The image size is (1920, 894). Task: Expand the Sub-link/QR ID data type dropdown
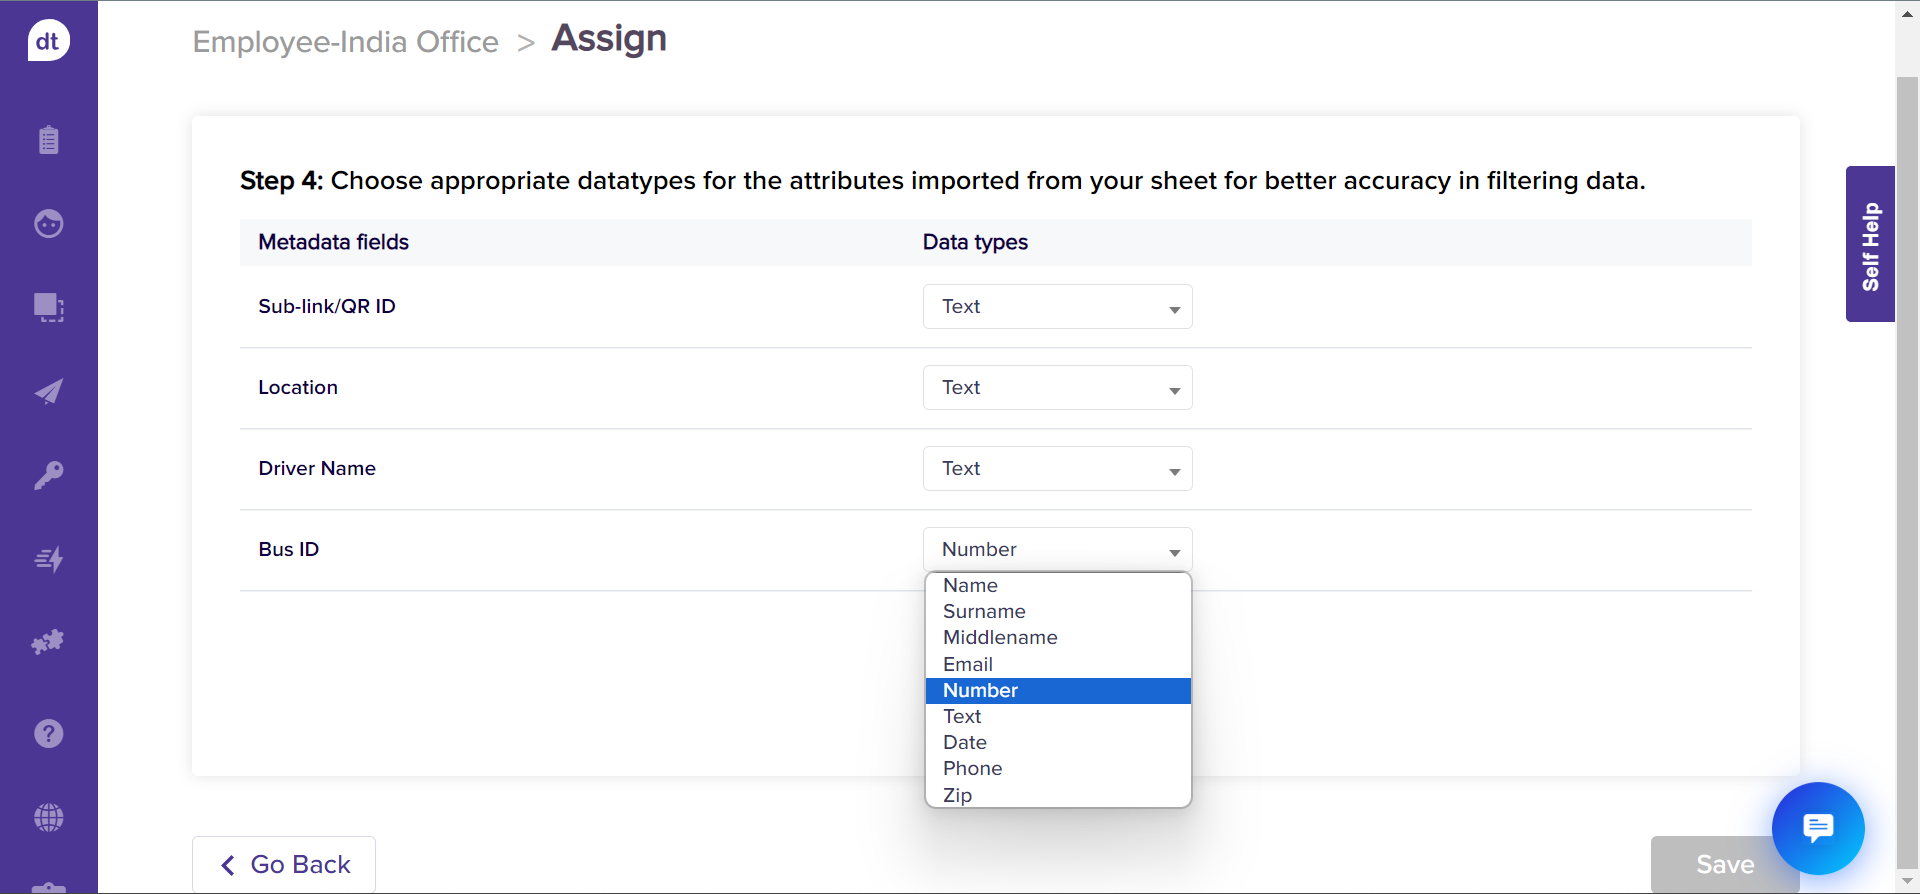point(1057,307)
